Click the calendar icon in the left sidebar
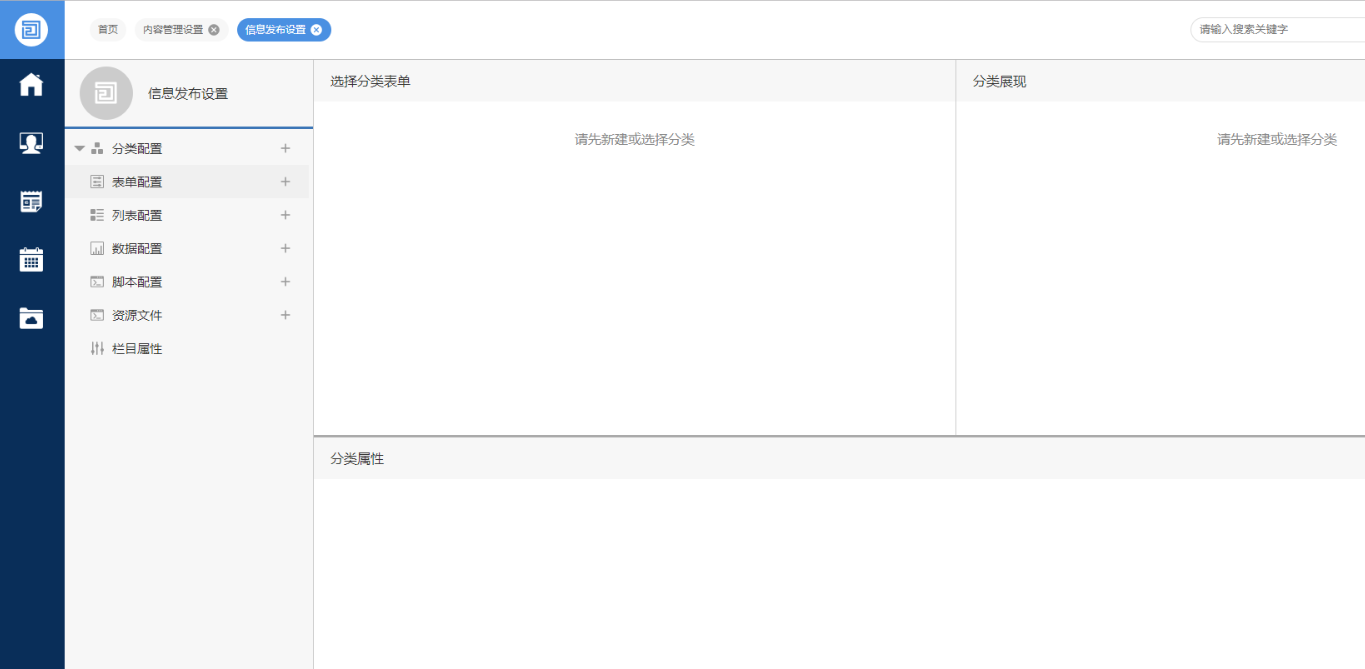 [x=31, y=259]
